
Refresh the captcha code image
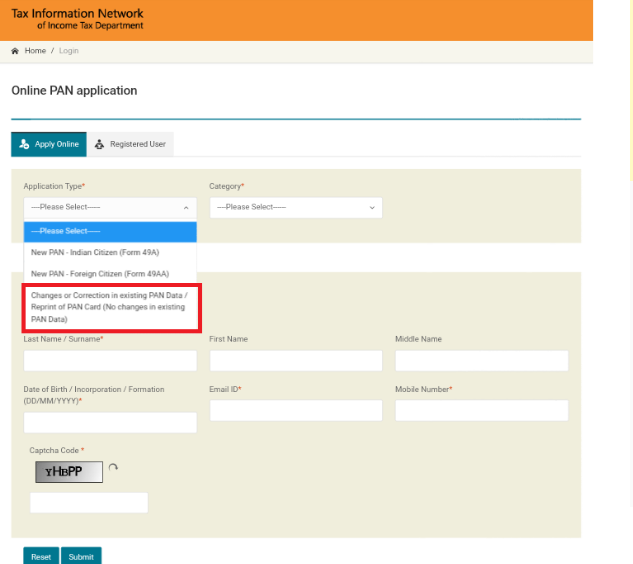pos(113,468)
